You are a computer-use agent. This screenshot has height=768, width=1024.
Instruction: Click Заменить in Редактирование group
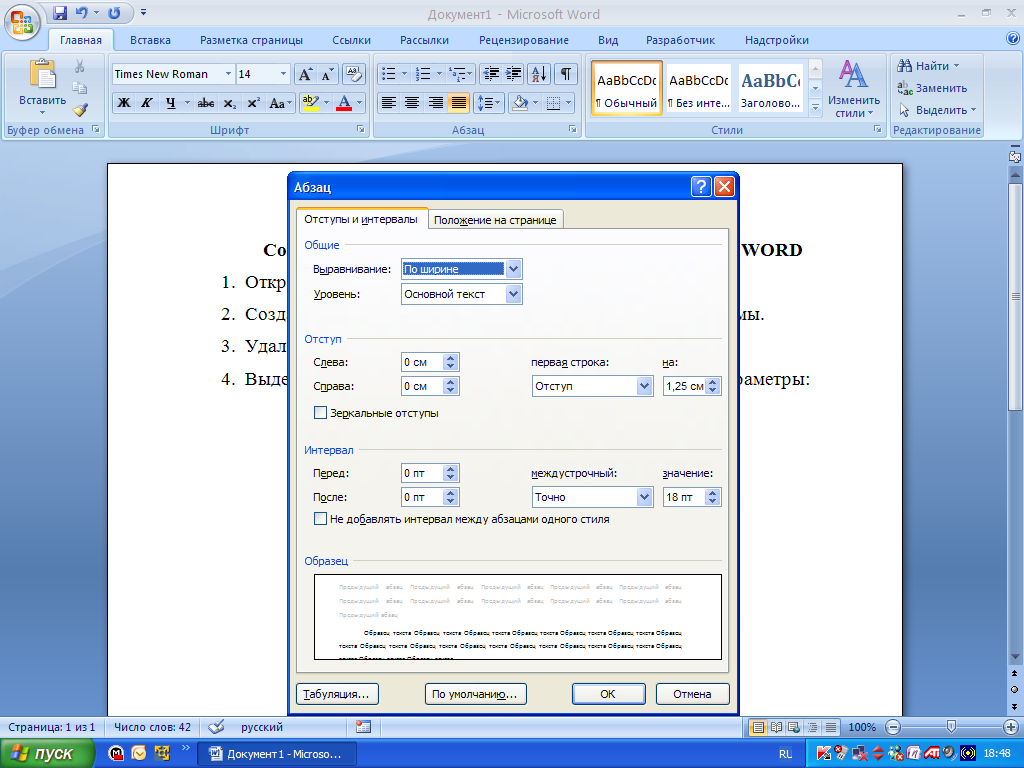(x=932, y=88)
